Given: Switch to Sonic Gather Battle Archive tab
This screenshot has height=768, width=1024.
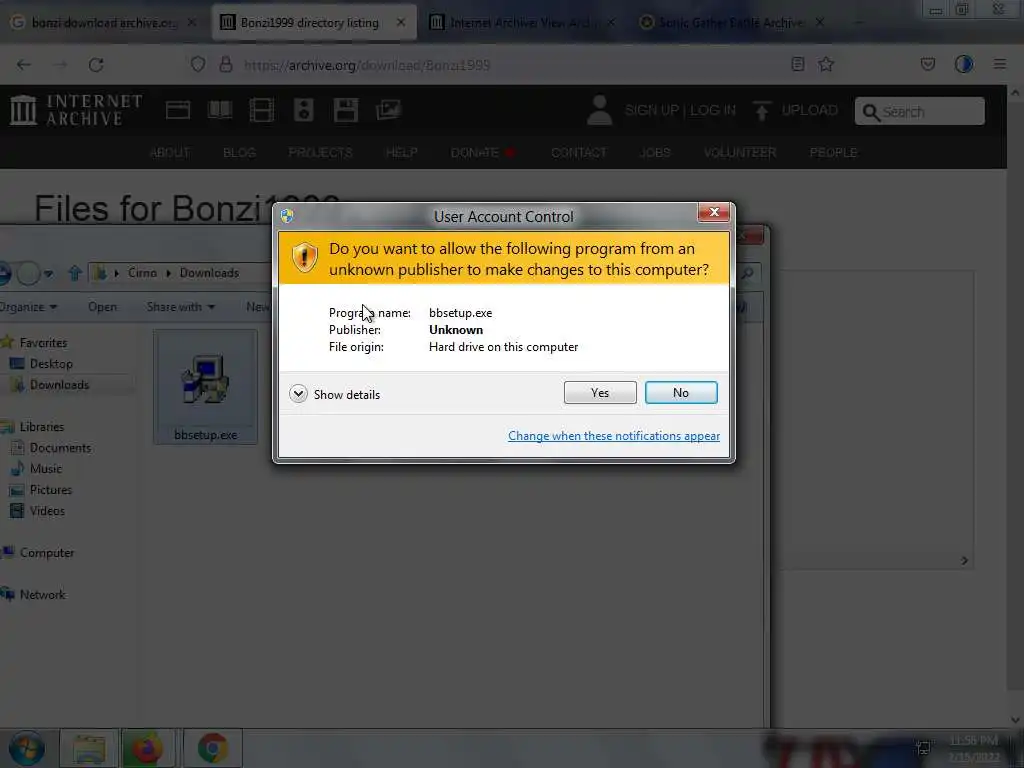Looking at the screenshot, I should (x=731, y=22).
